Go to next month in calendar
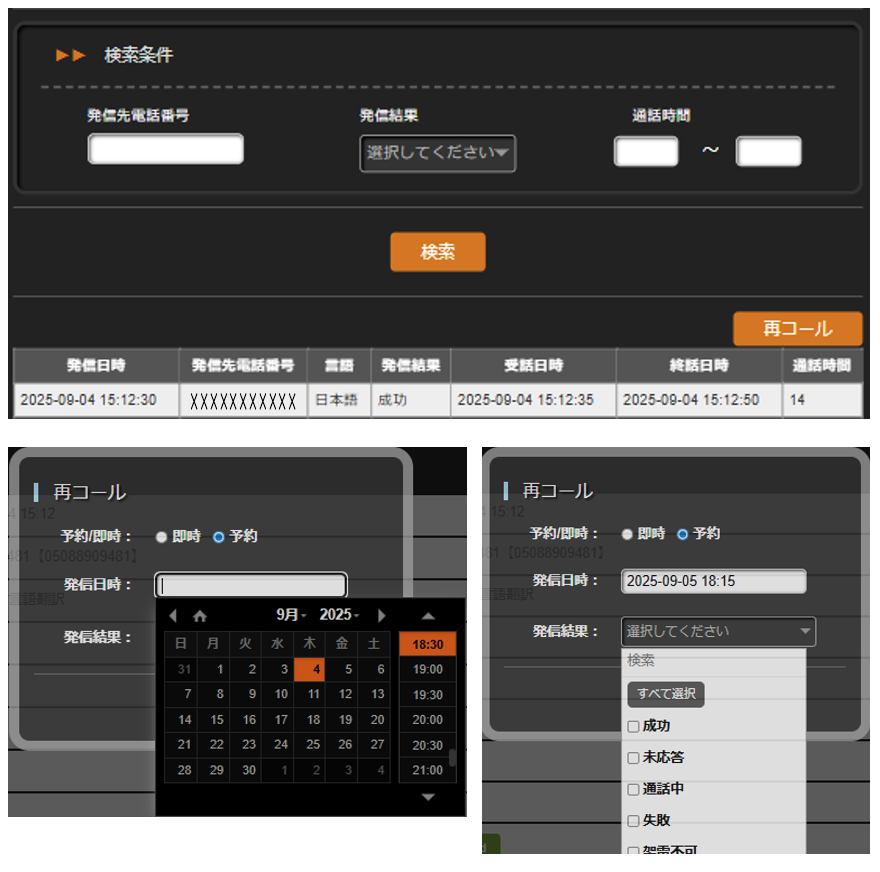This screenshot has height=872, width=880. coord(381,616)
